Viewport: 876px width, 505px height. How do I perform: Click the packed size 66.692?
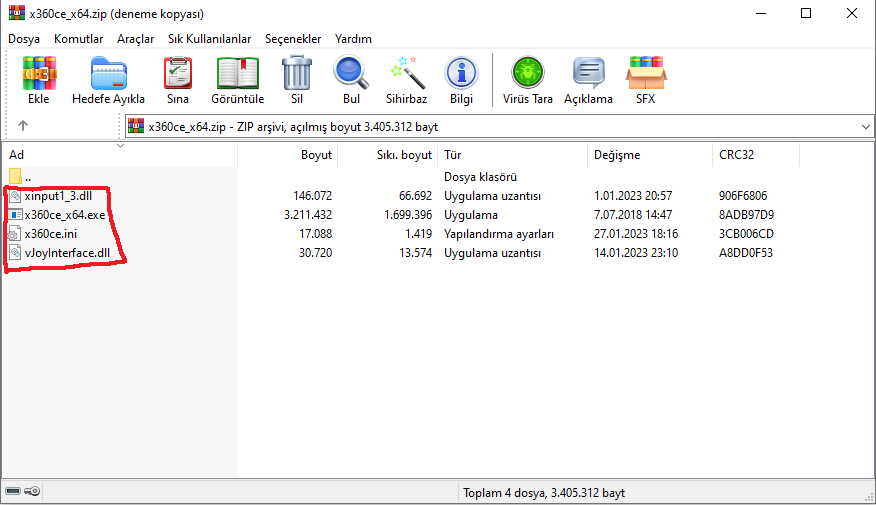pos(416,196)
